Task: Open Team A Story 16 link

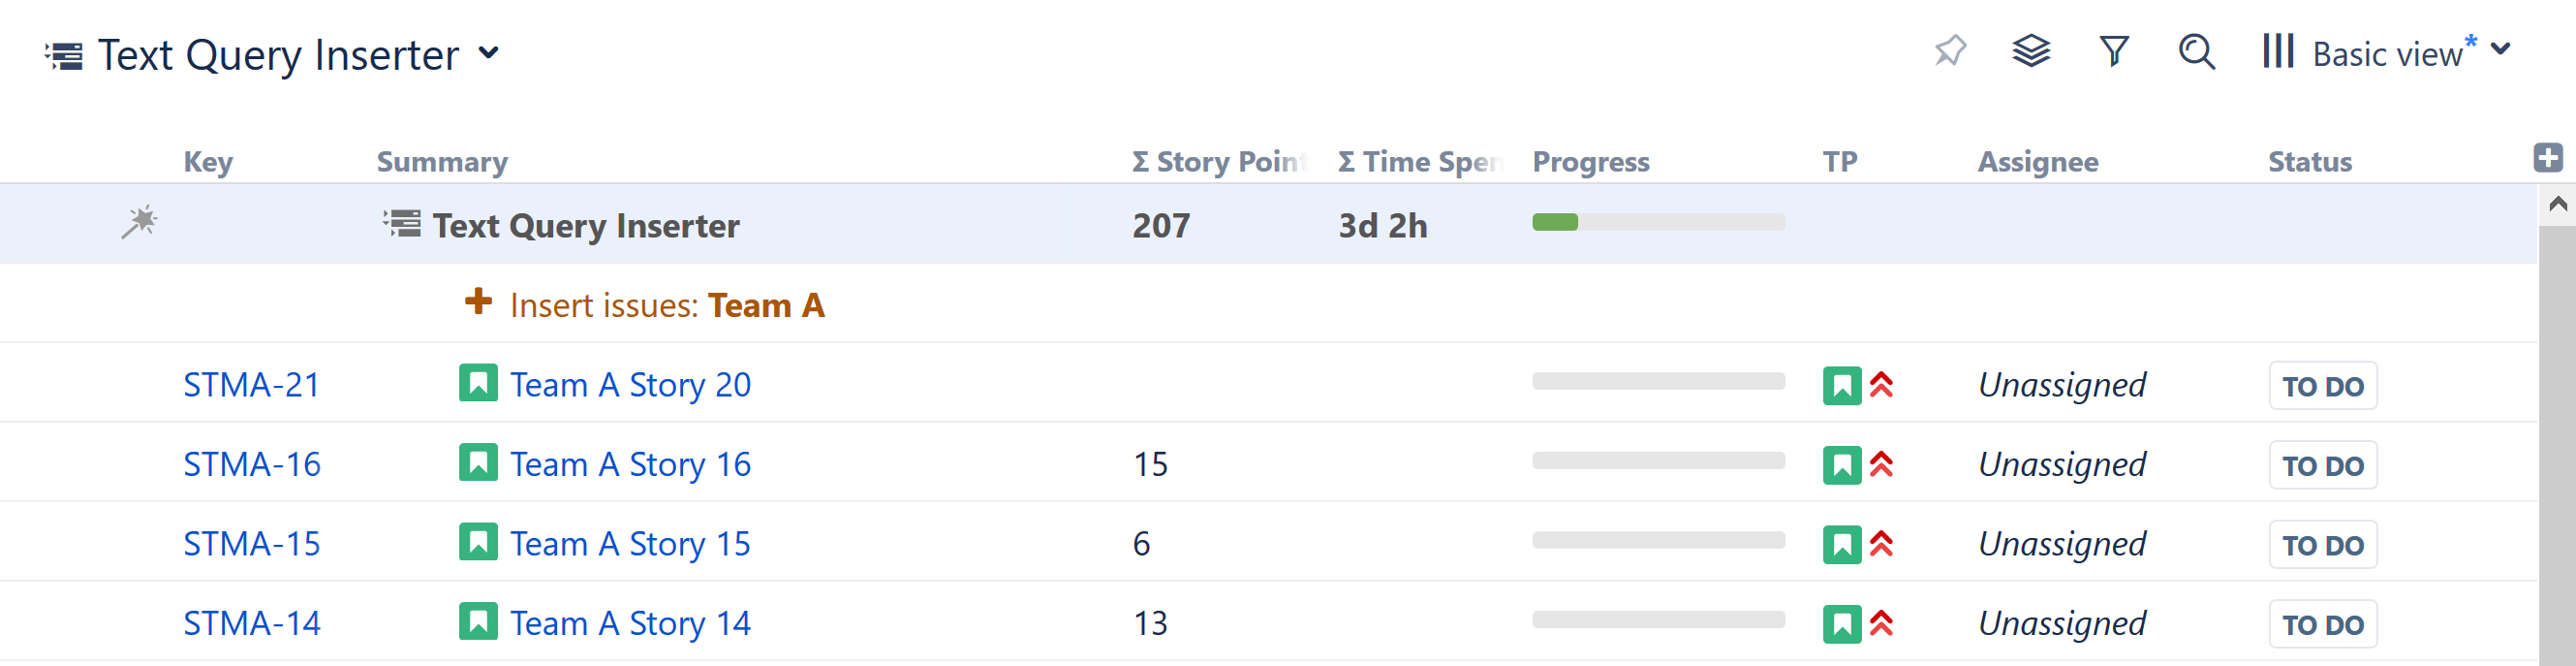Action: [x=630, y=465]
